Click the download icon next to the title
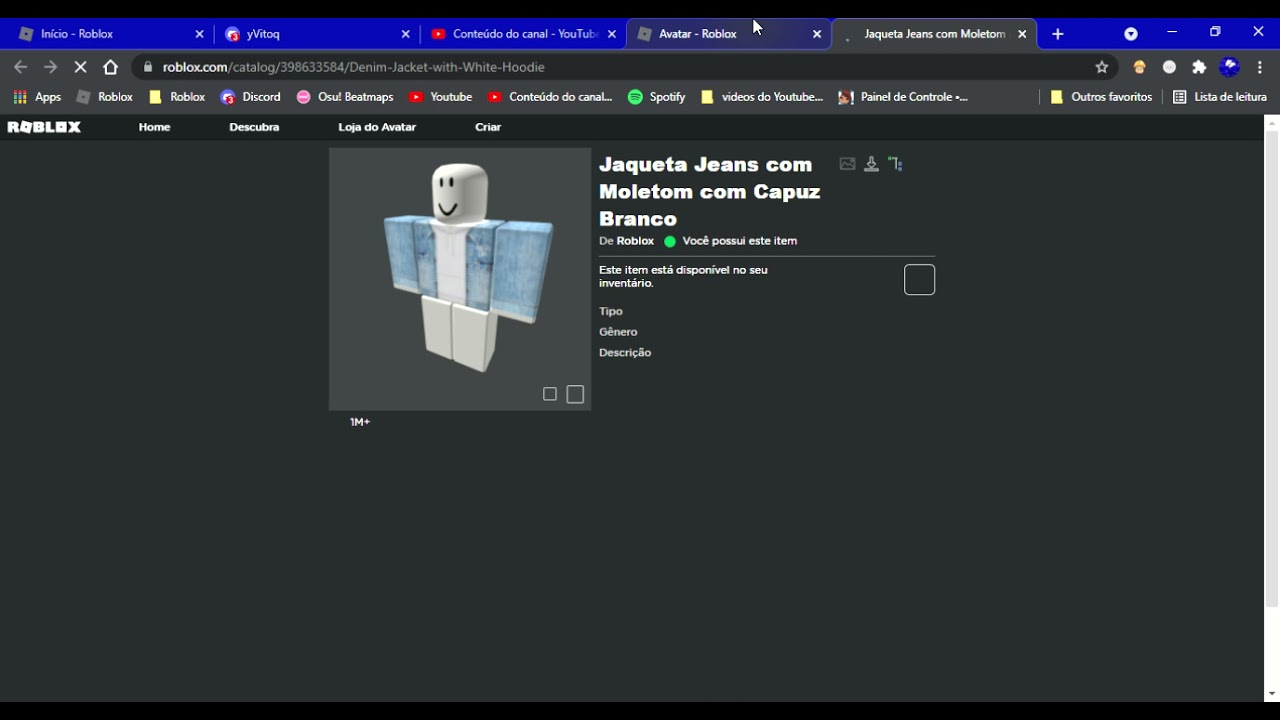 (871, 164)
